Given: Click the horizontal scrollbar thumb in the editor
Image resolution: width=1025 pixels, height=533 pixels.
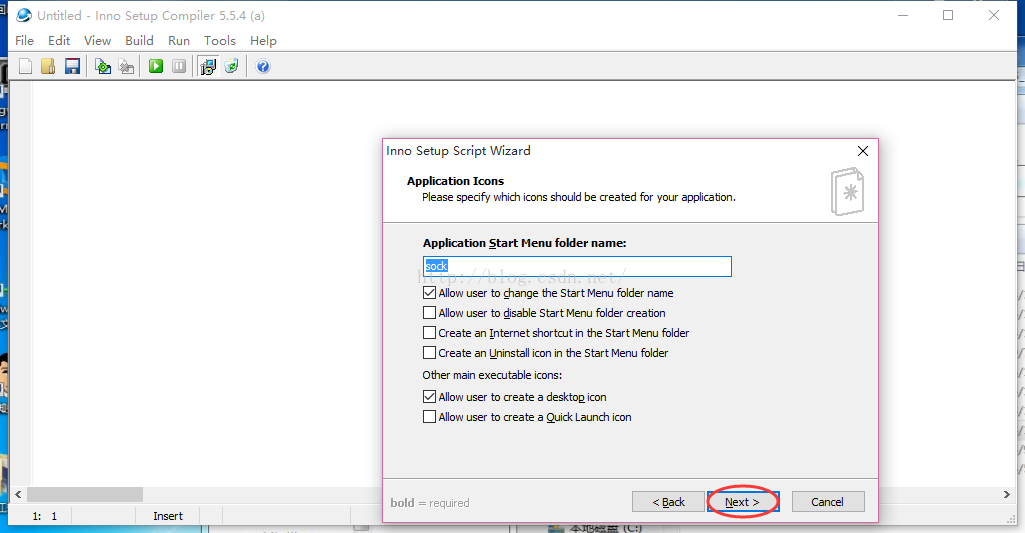Looking at the screenshot, I should click(x=84, y=494).
